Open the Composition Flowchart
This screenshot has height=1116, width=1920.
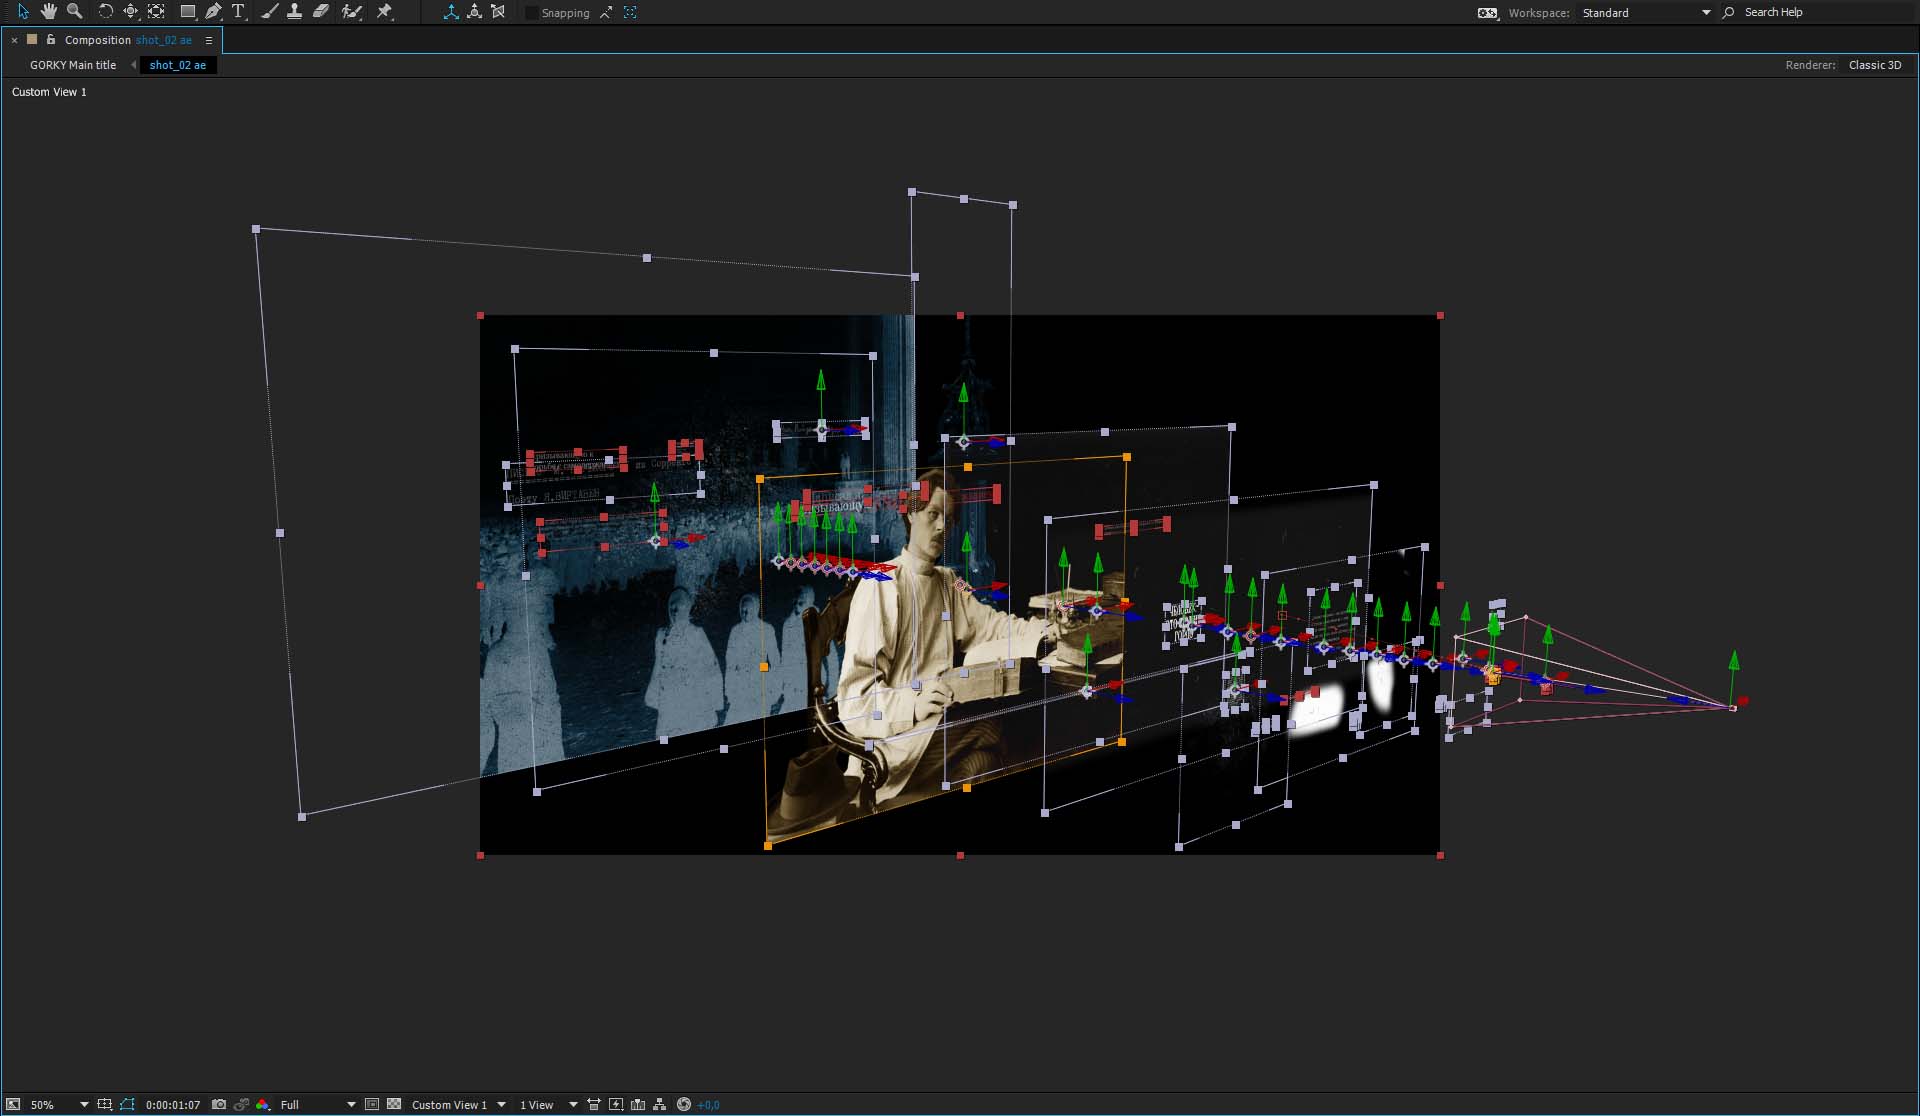[660, 1105]
